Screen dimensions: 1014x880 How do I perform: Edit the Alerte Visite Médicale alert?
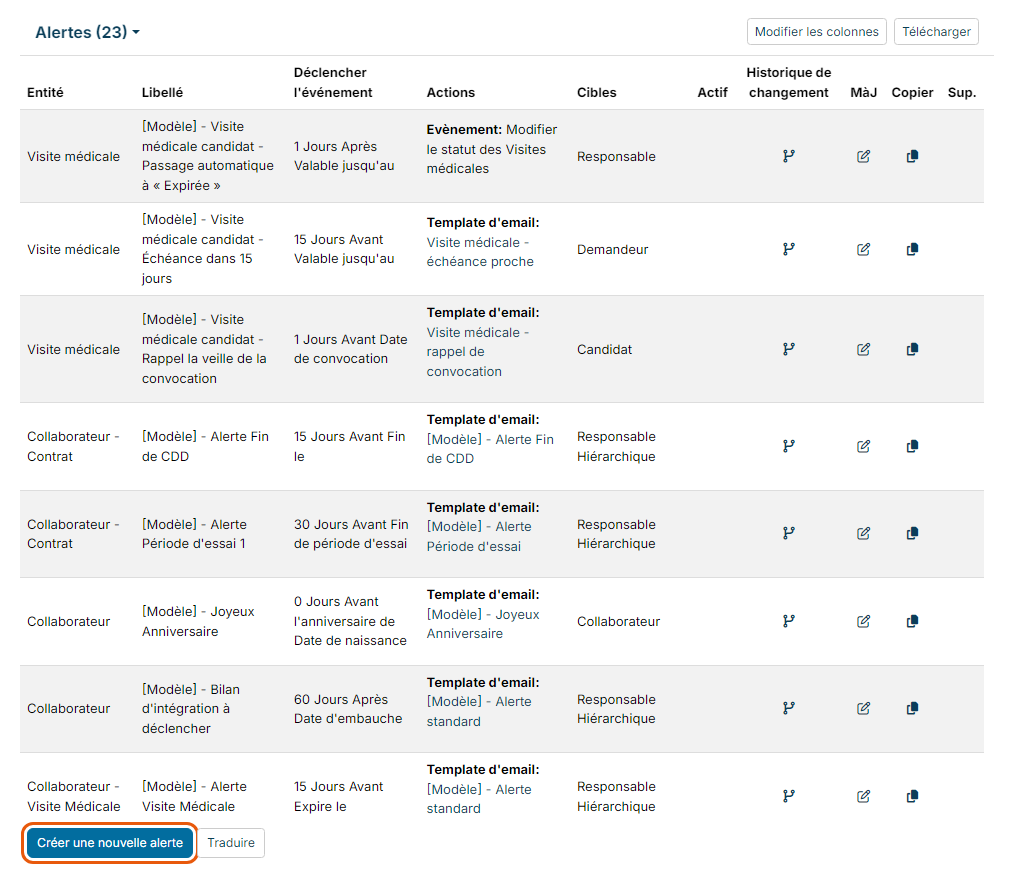863,797
